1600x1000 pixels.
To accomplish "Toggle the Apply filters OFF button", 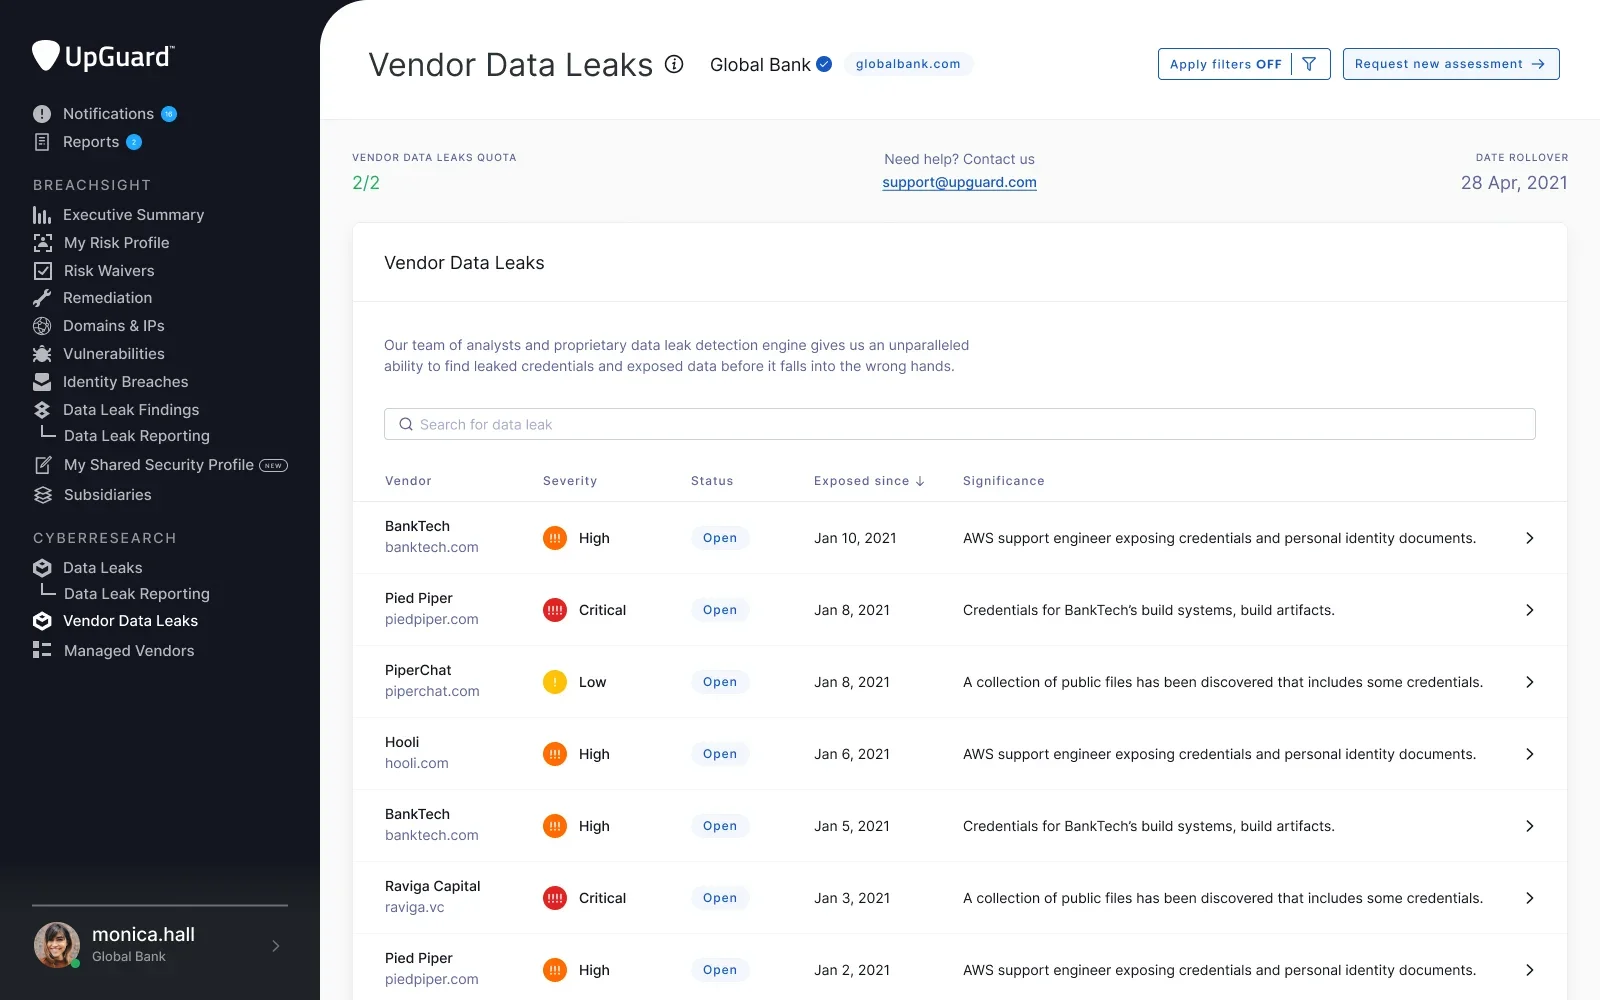I will [x=1243, y=64].
